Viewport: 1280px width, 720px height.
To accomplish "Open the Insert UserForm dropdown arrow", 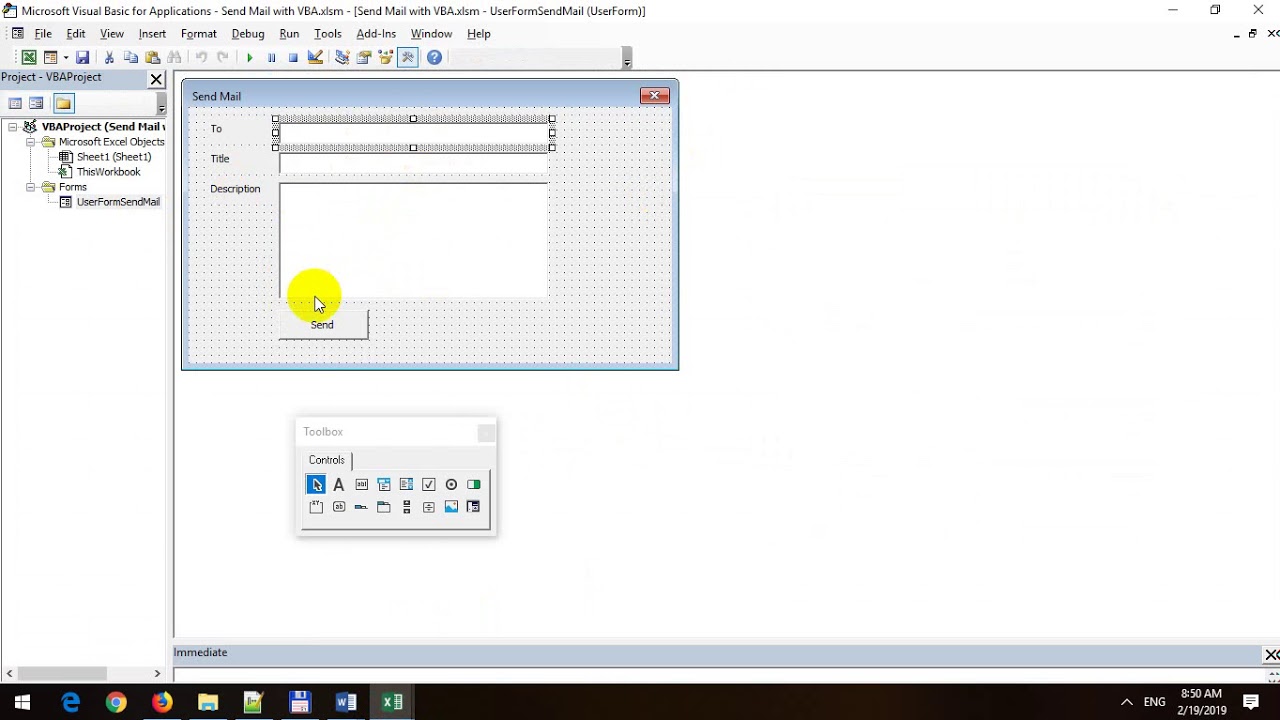I will coord(66,58).
